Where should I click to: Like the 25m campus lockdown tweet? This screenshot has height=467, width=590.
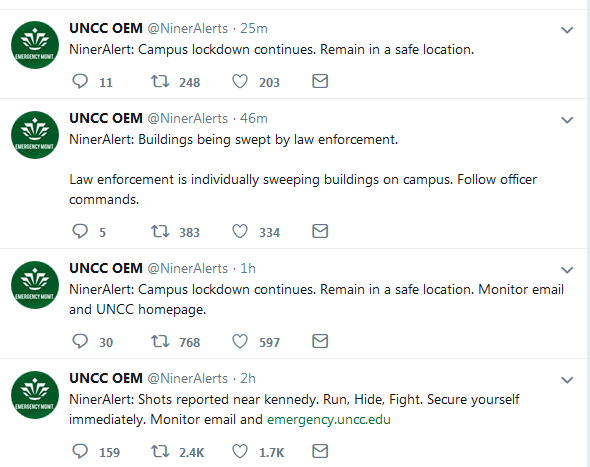tap(240, 81)
